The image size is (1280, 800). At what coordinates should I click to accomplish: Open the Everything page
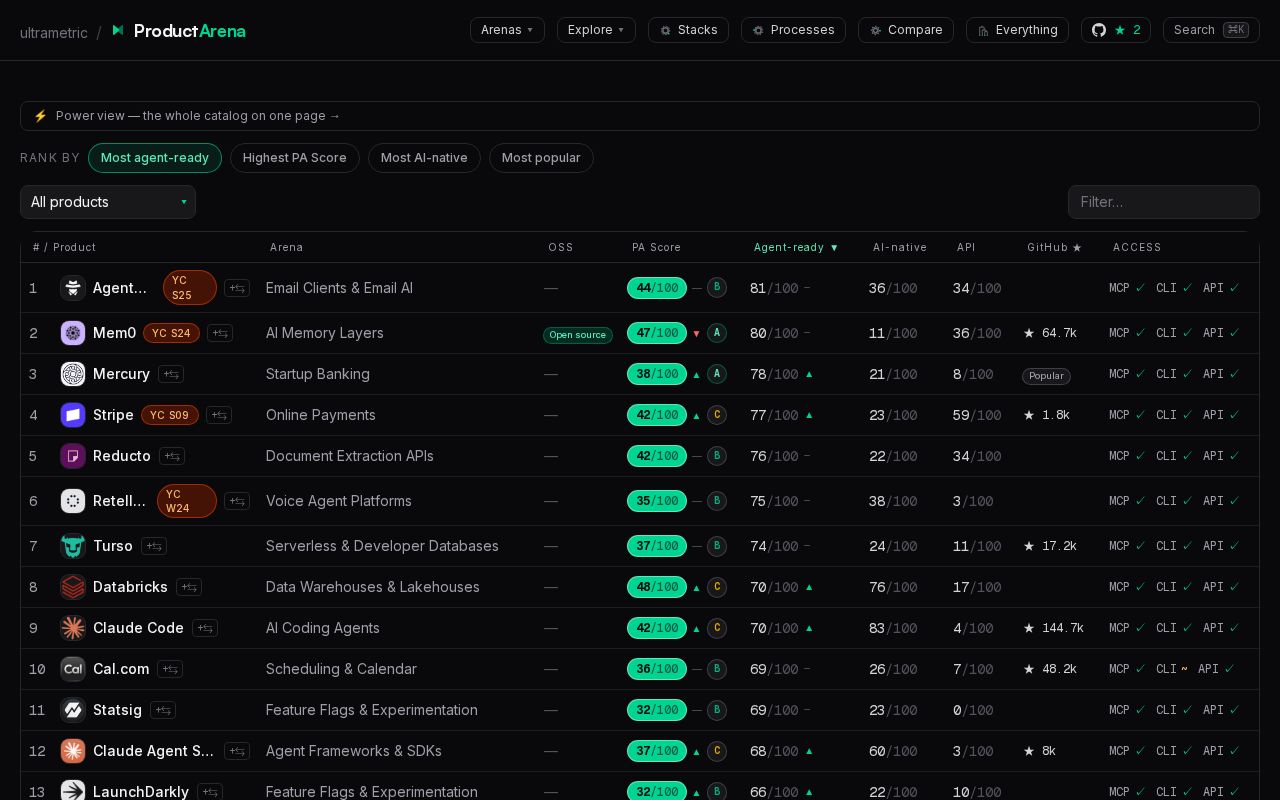click(x=1017, y=30)
